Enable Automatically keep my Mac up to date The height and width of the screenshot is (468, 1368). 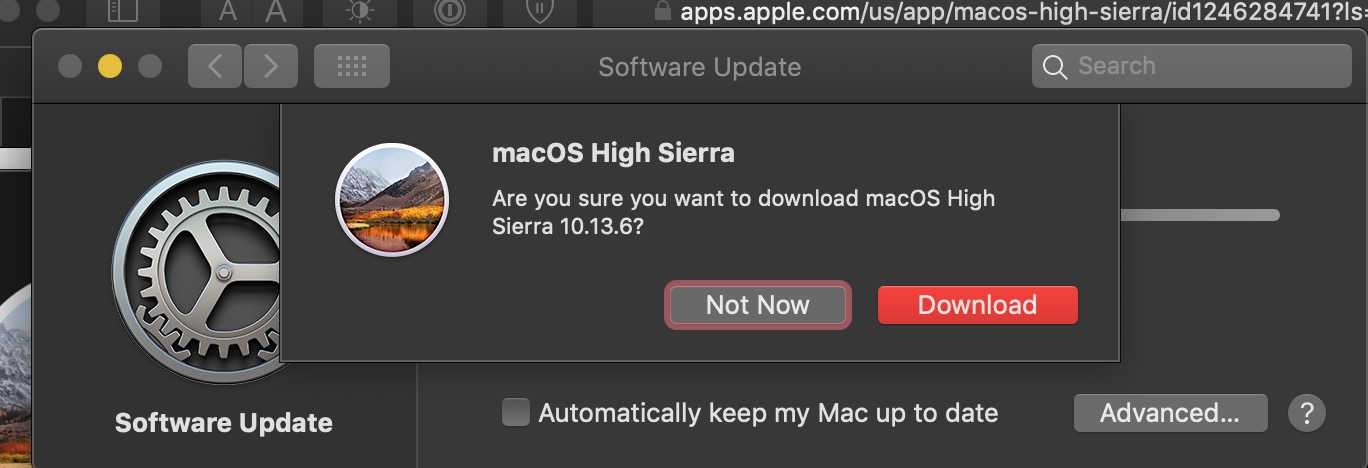[515, 412]
